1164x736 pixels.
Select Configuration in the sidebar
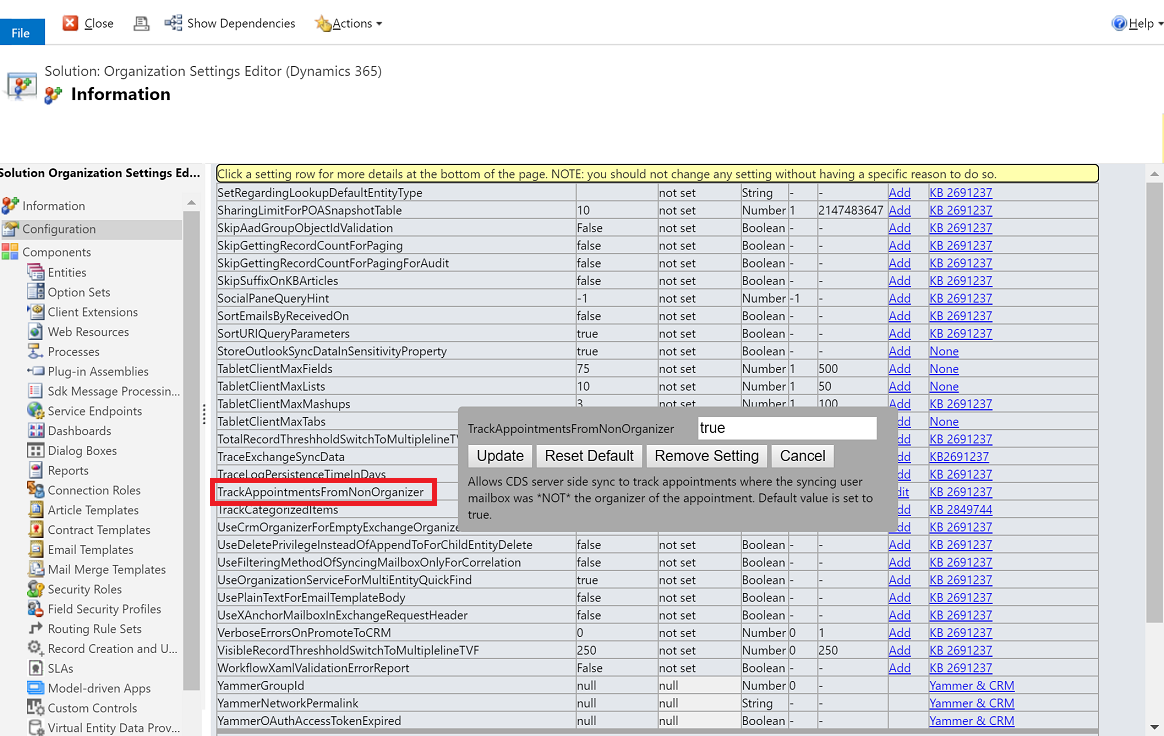point(59,229)
